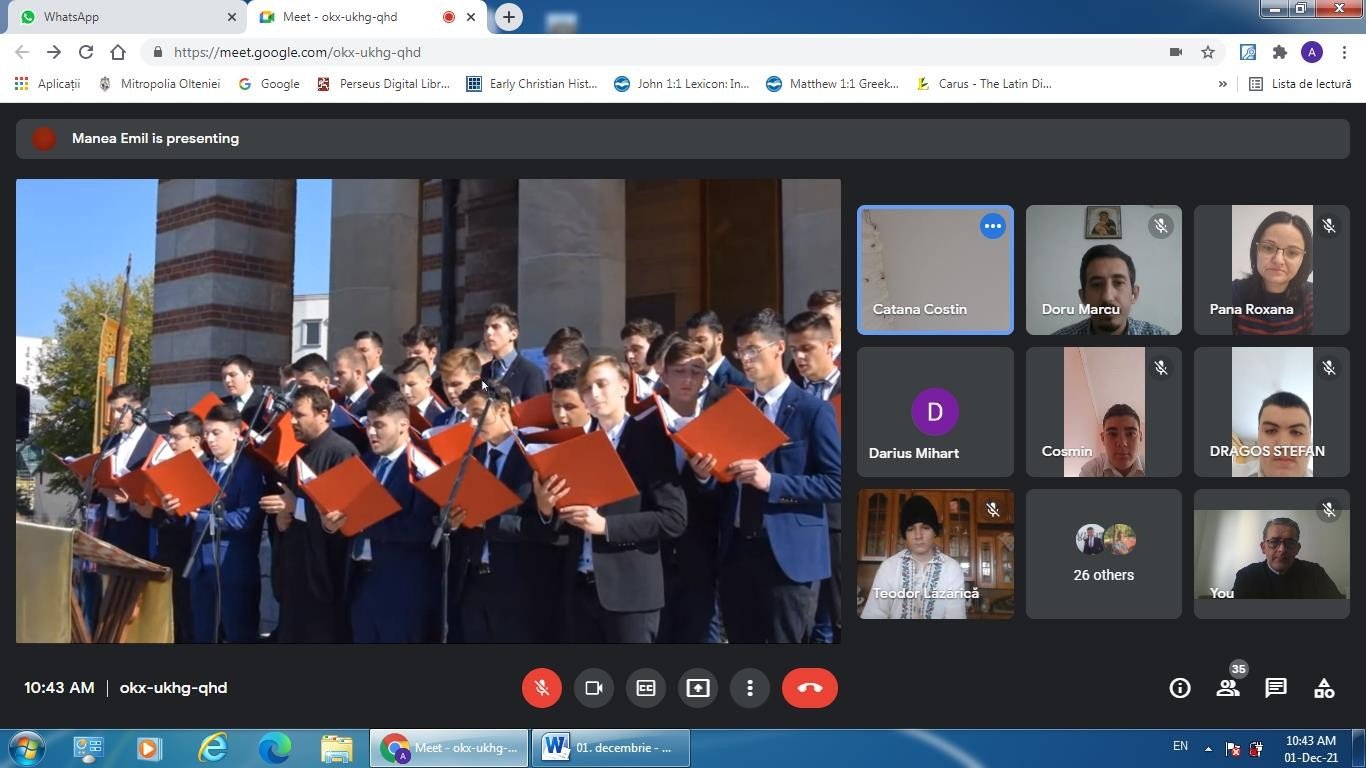Click the Present now screen-share icon
The height and width of the screenshot is (768, 1366).
(697, 688)
